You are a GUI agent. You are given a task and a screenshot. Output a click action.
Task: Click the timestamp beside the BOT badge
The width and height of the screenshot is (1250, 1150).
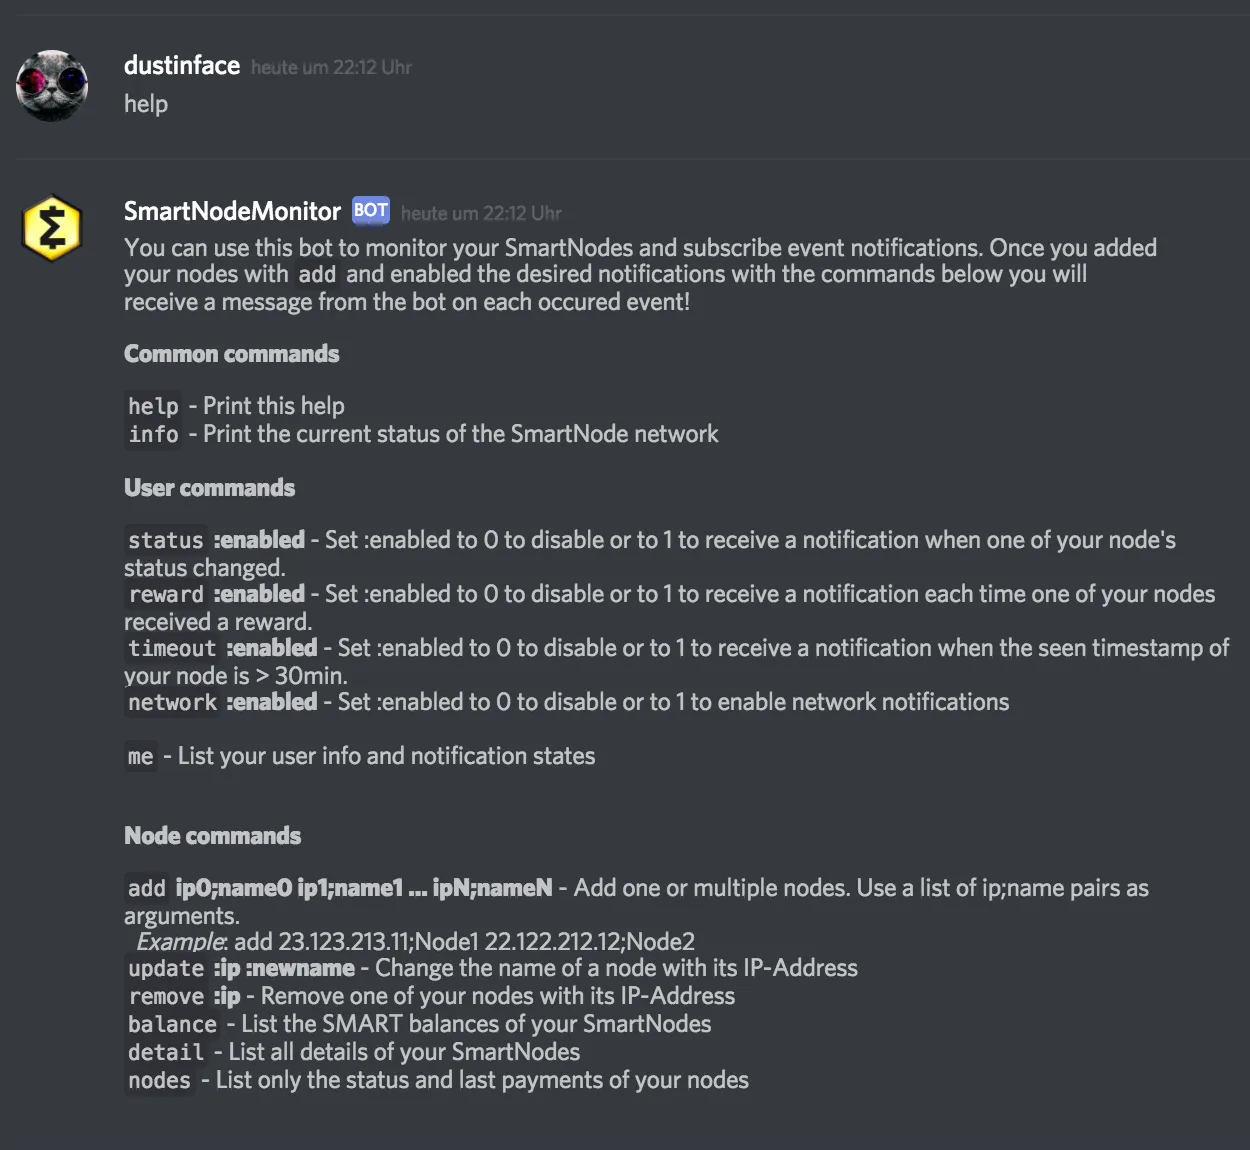point(481,213)
